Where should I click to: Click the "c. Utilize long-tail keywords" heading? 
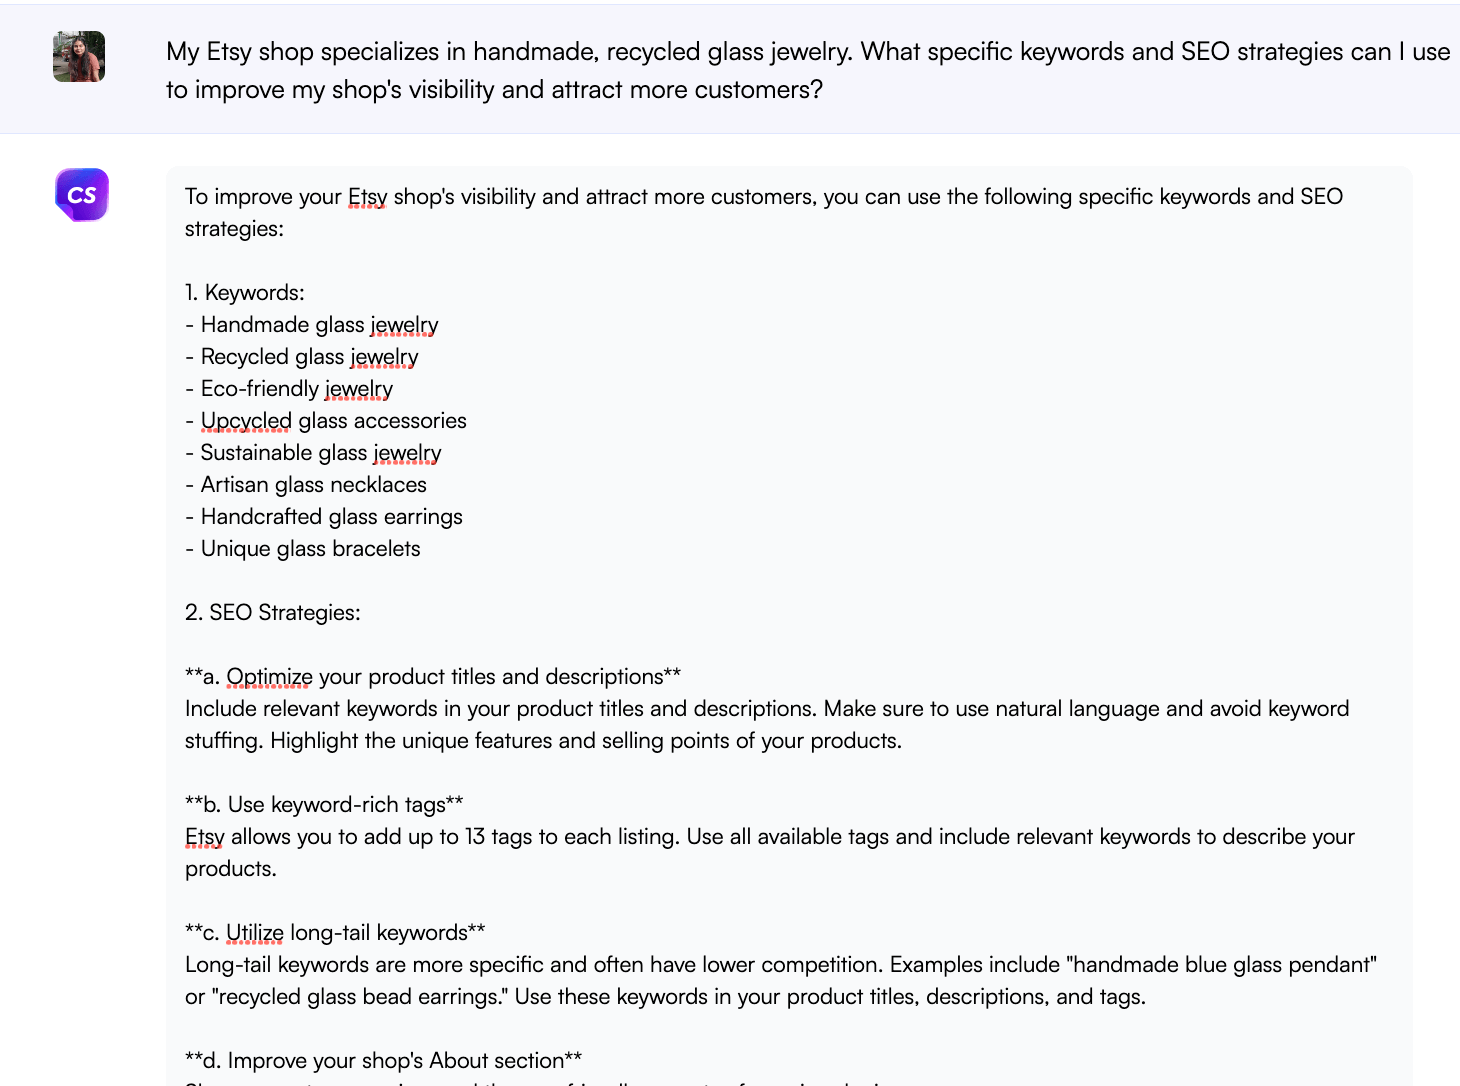point(335,933)
